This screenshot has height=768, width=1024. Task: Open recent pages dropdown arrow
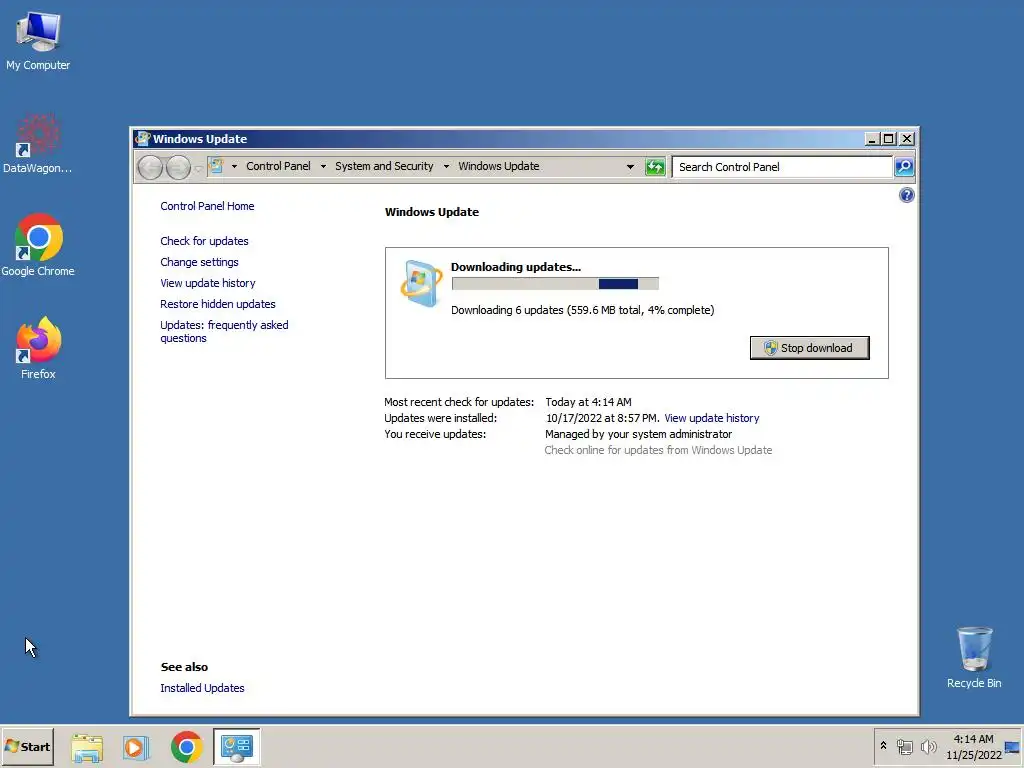pyautogui.click(x=198, y=168)
